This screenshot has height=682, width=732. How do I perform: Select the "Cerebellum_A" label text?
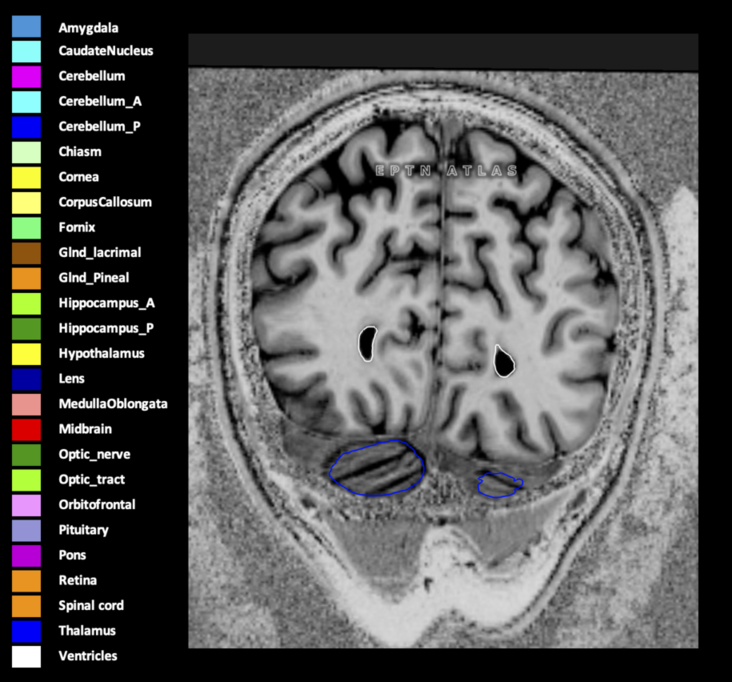(x=100, y=101)
